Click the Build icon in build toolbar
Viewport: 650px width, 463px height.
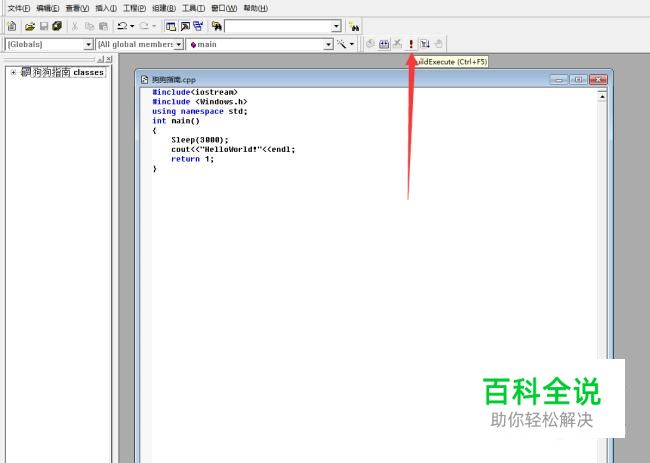point(384,44)
